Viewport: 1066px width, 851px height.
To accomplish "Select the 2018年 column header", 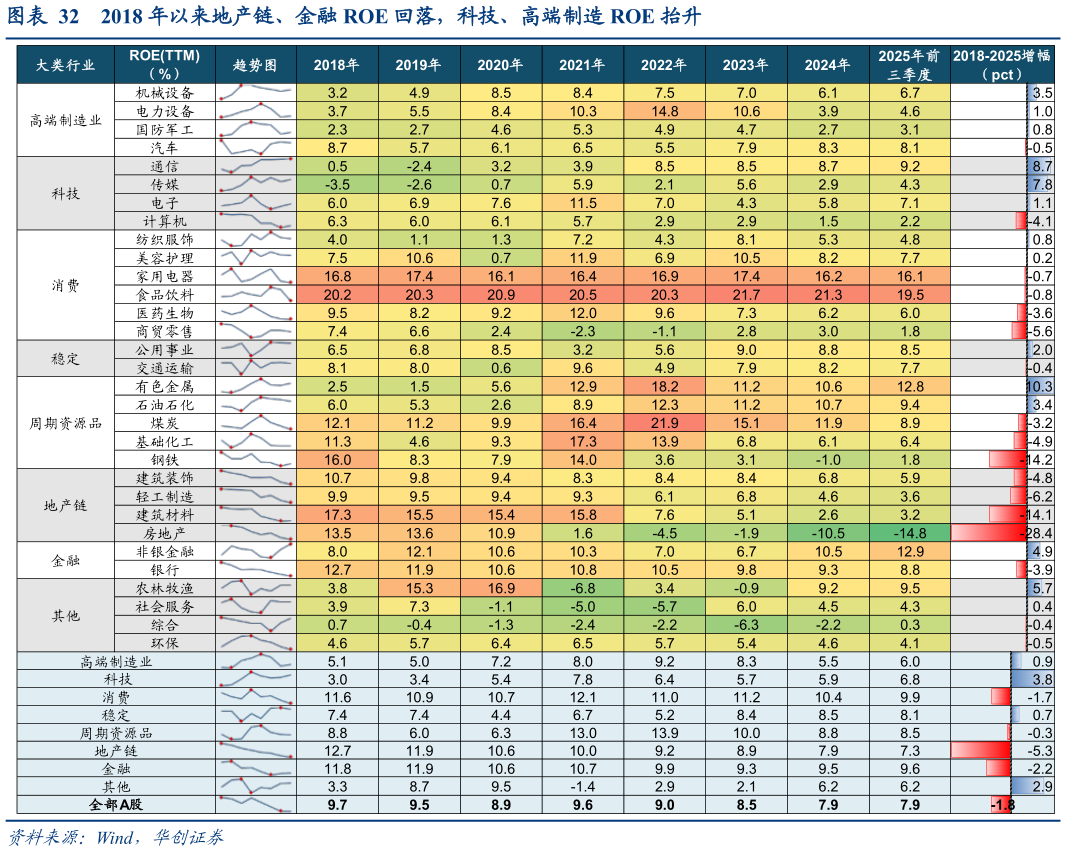I will tap(337, 65).
